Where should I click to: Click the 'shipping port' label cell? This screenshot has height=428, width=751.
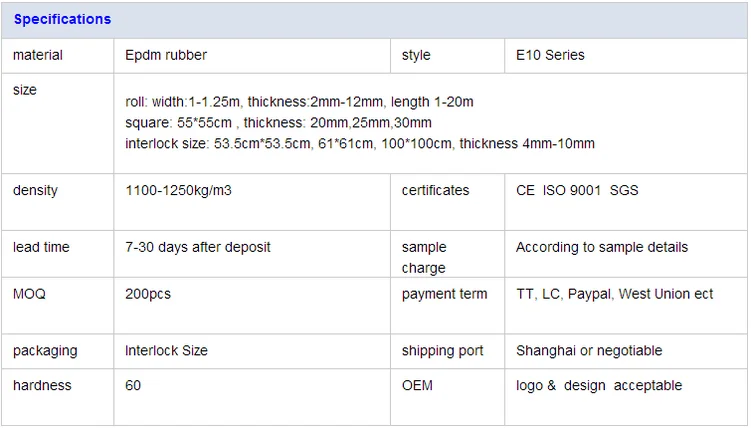coord(442,351)
